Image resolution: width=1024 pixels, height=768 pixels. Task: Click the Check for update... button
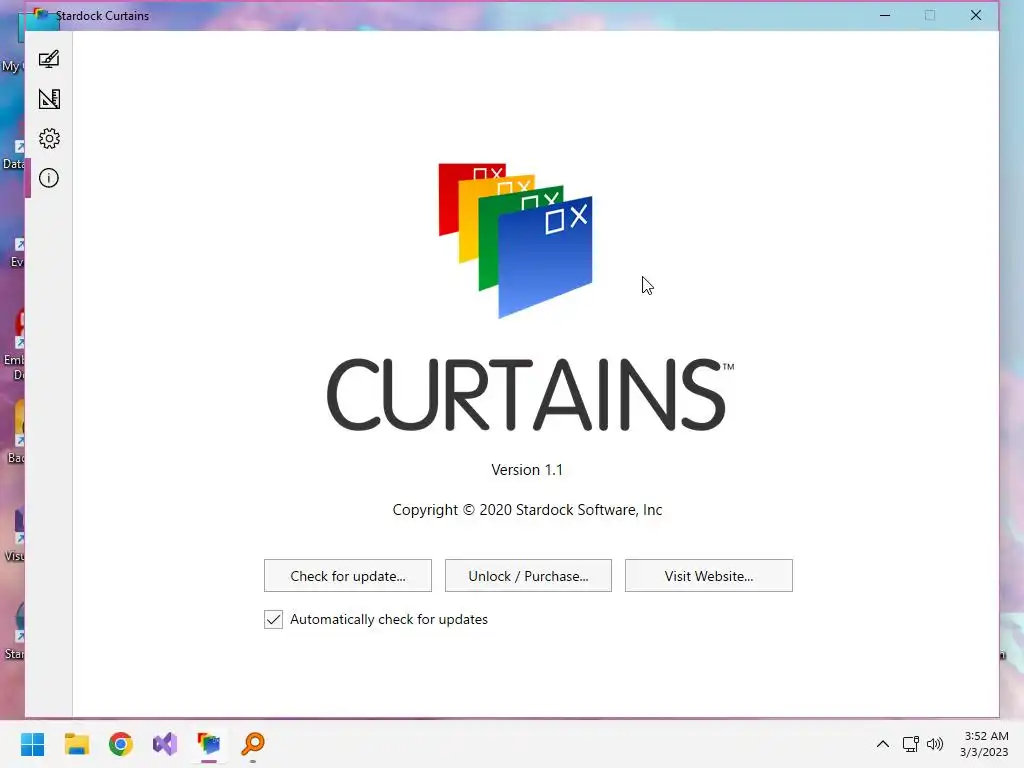[347, 576]
